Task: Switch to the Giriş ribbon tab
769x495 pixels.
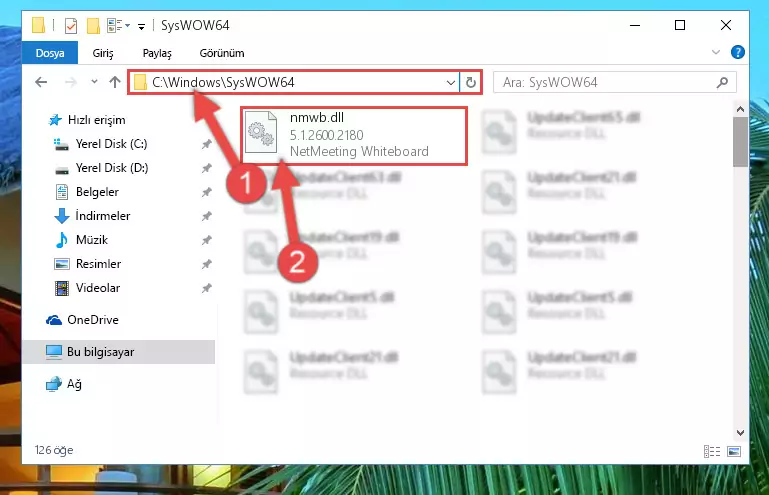Action: [103, 53]
